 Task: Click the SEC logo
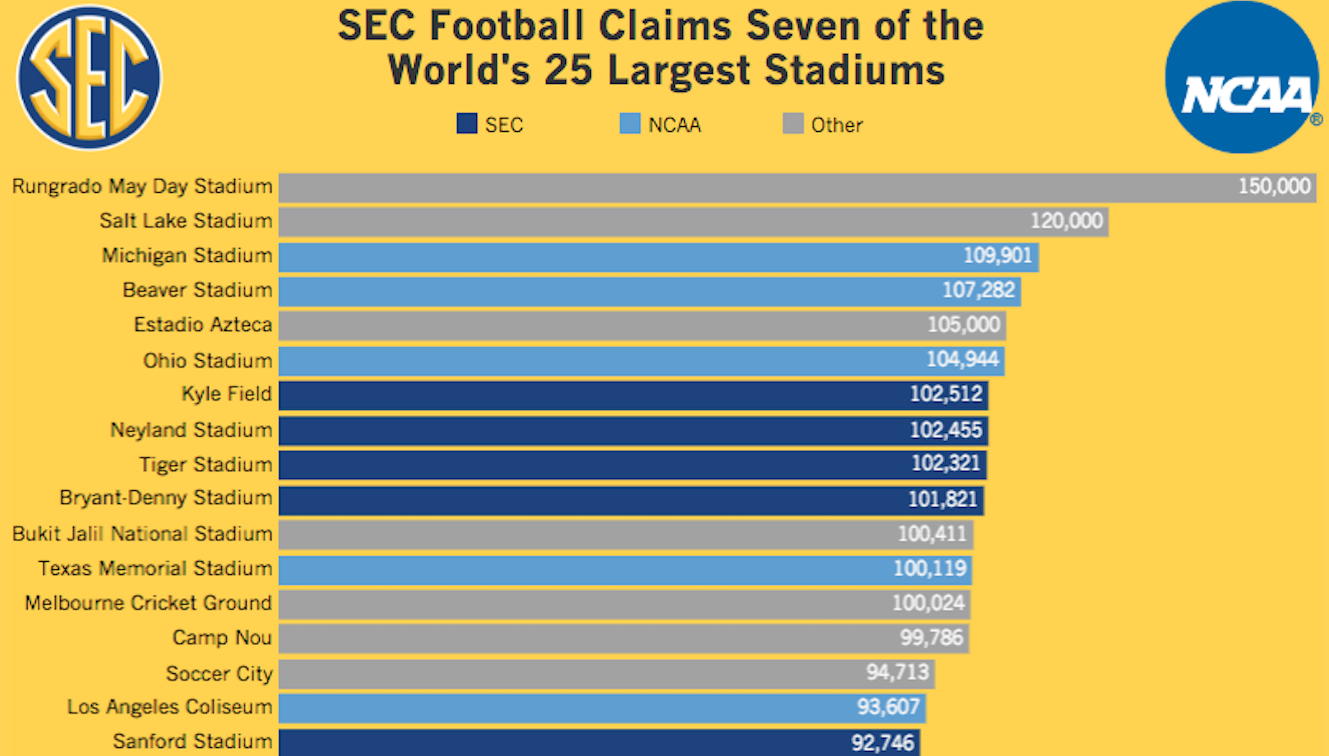[89, 77]
